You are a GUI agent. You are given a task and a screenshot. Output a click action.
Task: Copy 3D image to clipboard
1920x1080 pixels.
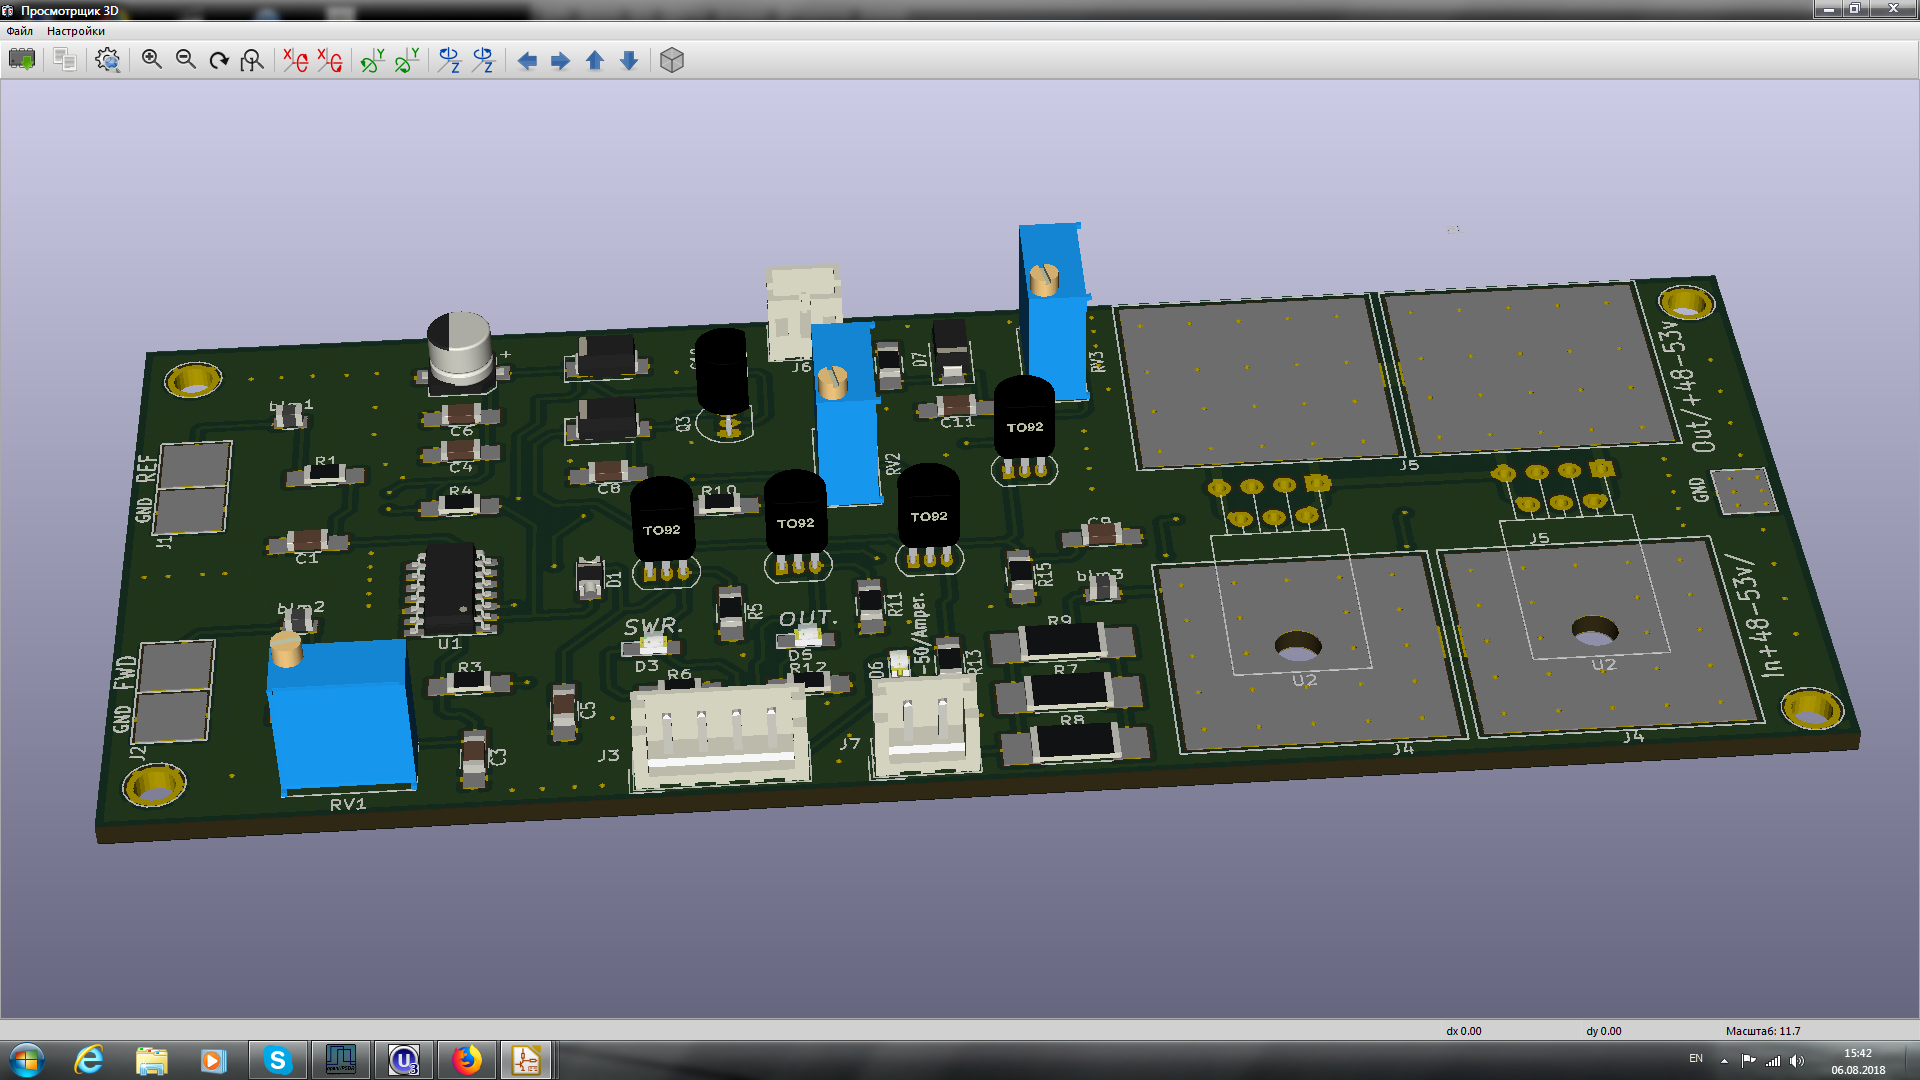pyautogui.click(x=65, y=60)
